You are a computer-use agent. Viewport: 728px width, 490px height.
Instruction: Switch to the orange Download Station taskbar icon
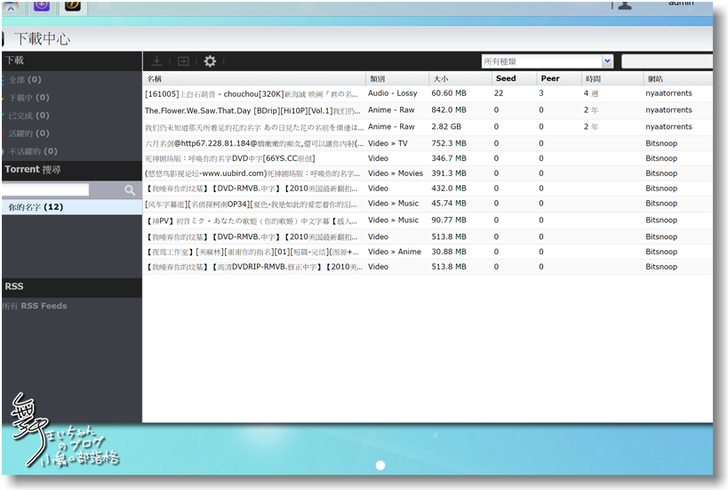point(72,6)
